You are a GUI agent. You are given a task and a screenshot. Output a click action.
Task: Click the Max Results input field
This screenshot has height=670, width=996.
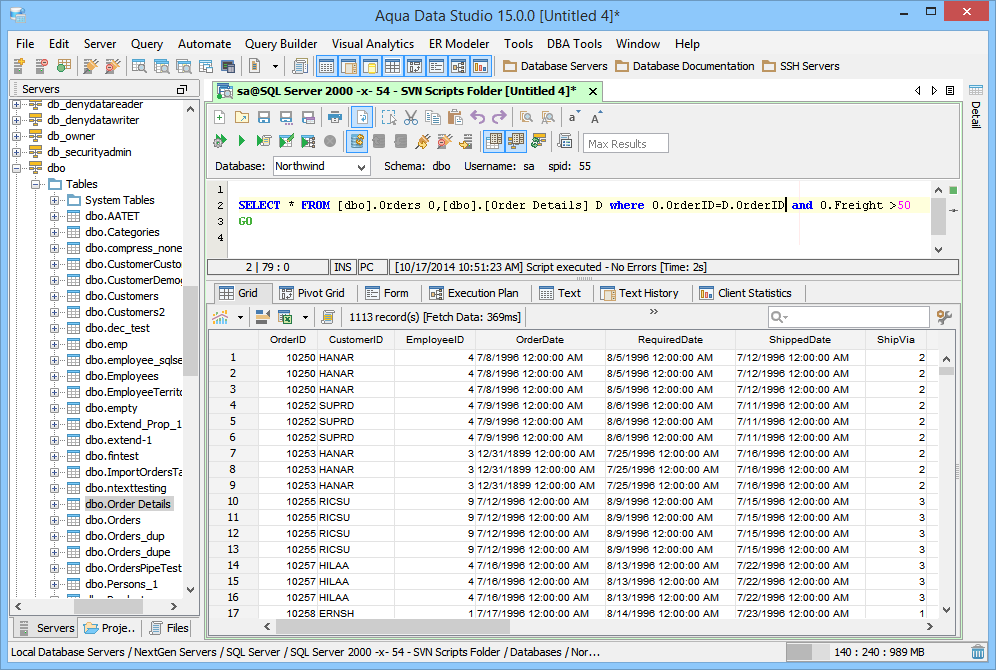click(626, 144)
